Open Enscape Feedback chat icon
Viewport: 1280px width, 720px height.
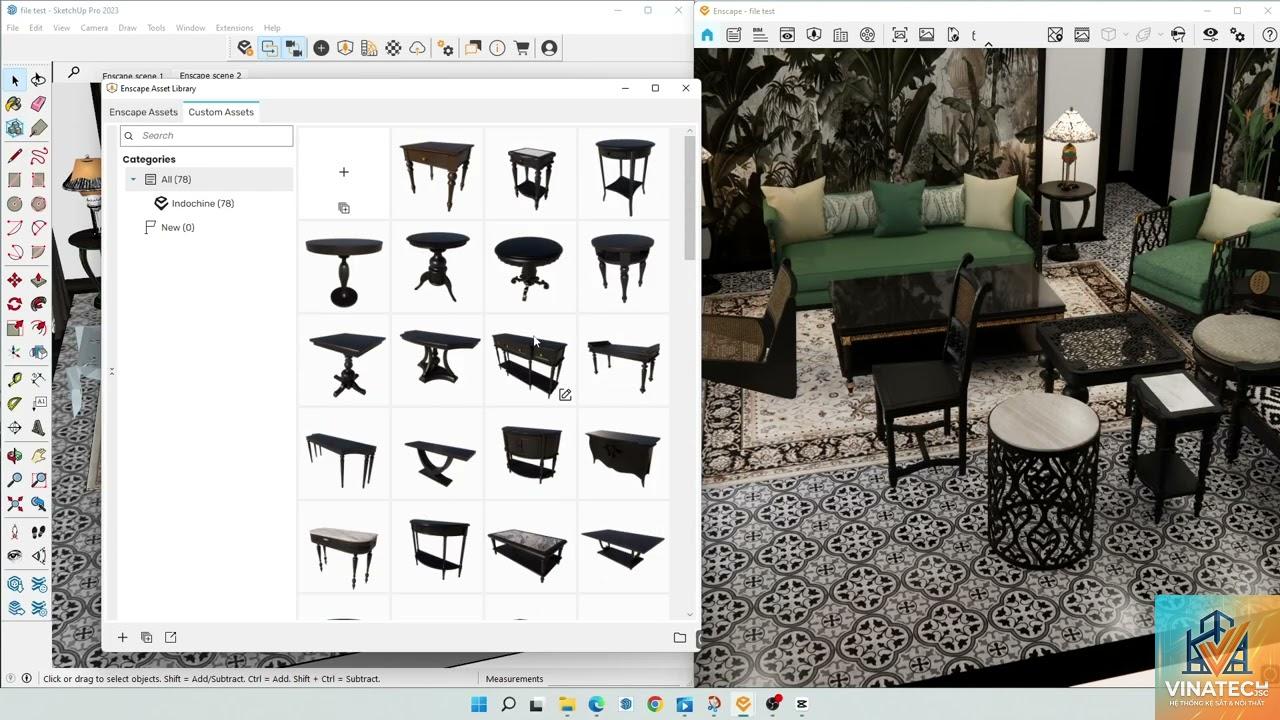coord(473,48)
